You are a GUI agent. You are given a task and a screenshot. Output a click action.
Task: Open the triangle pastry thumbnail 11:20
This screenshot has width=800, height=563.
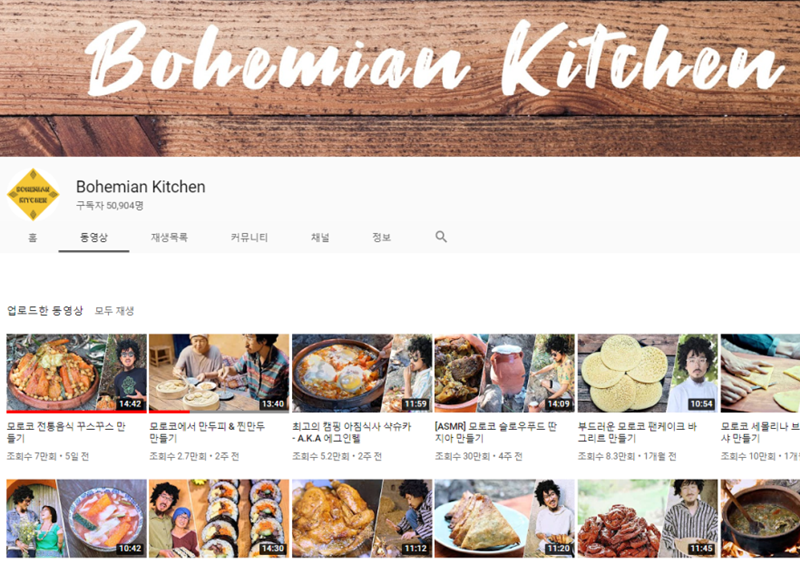pyautogui.click(x=505, y=518)
